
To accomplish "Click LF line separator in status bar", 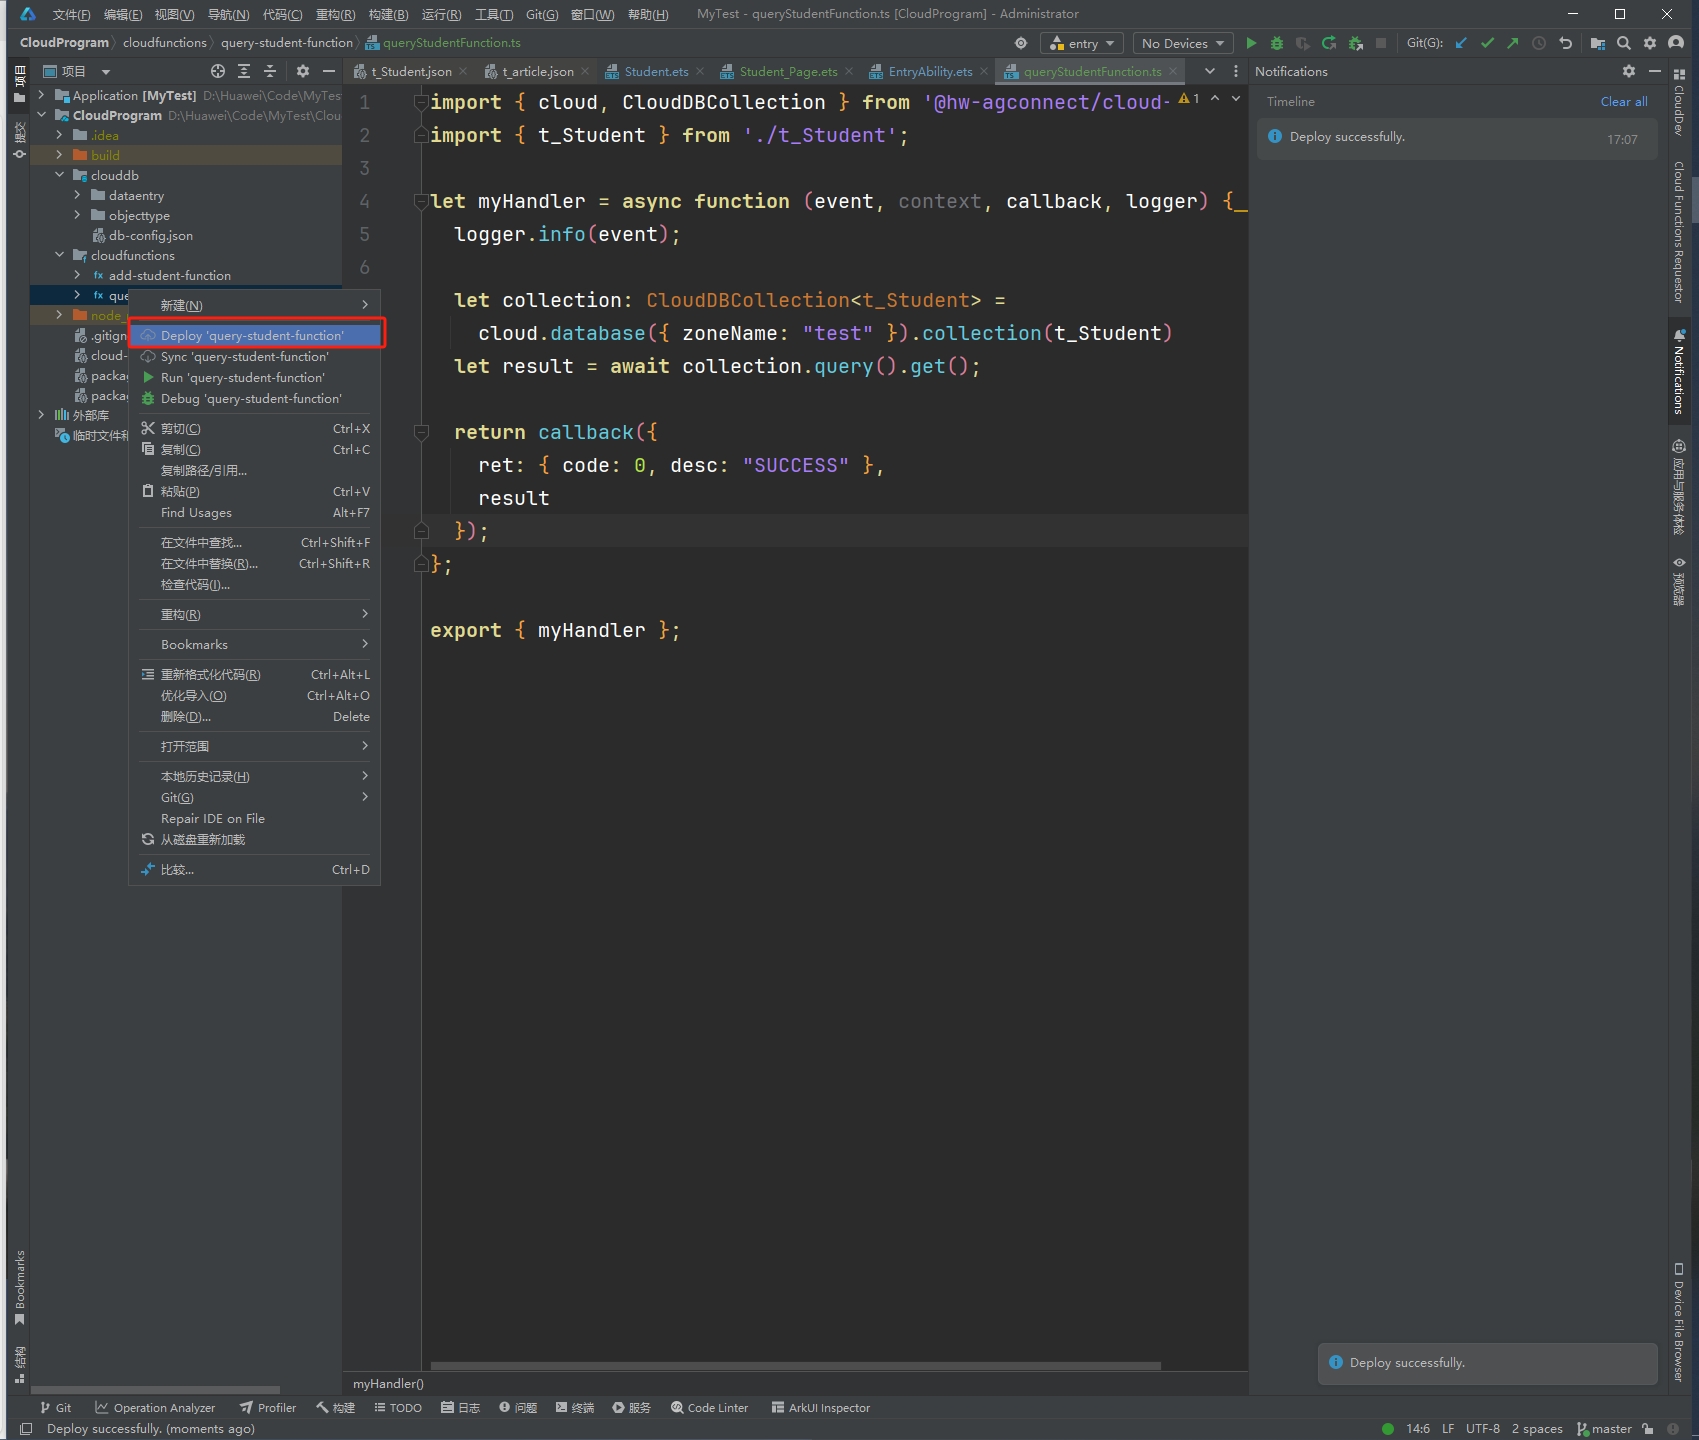I will [x=1448, y=1429].
